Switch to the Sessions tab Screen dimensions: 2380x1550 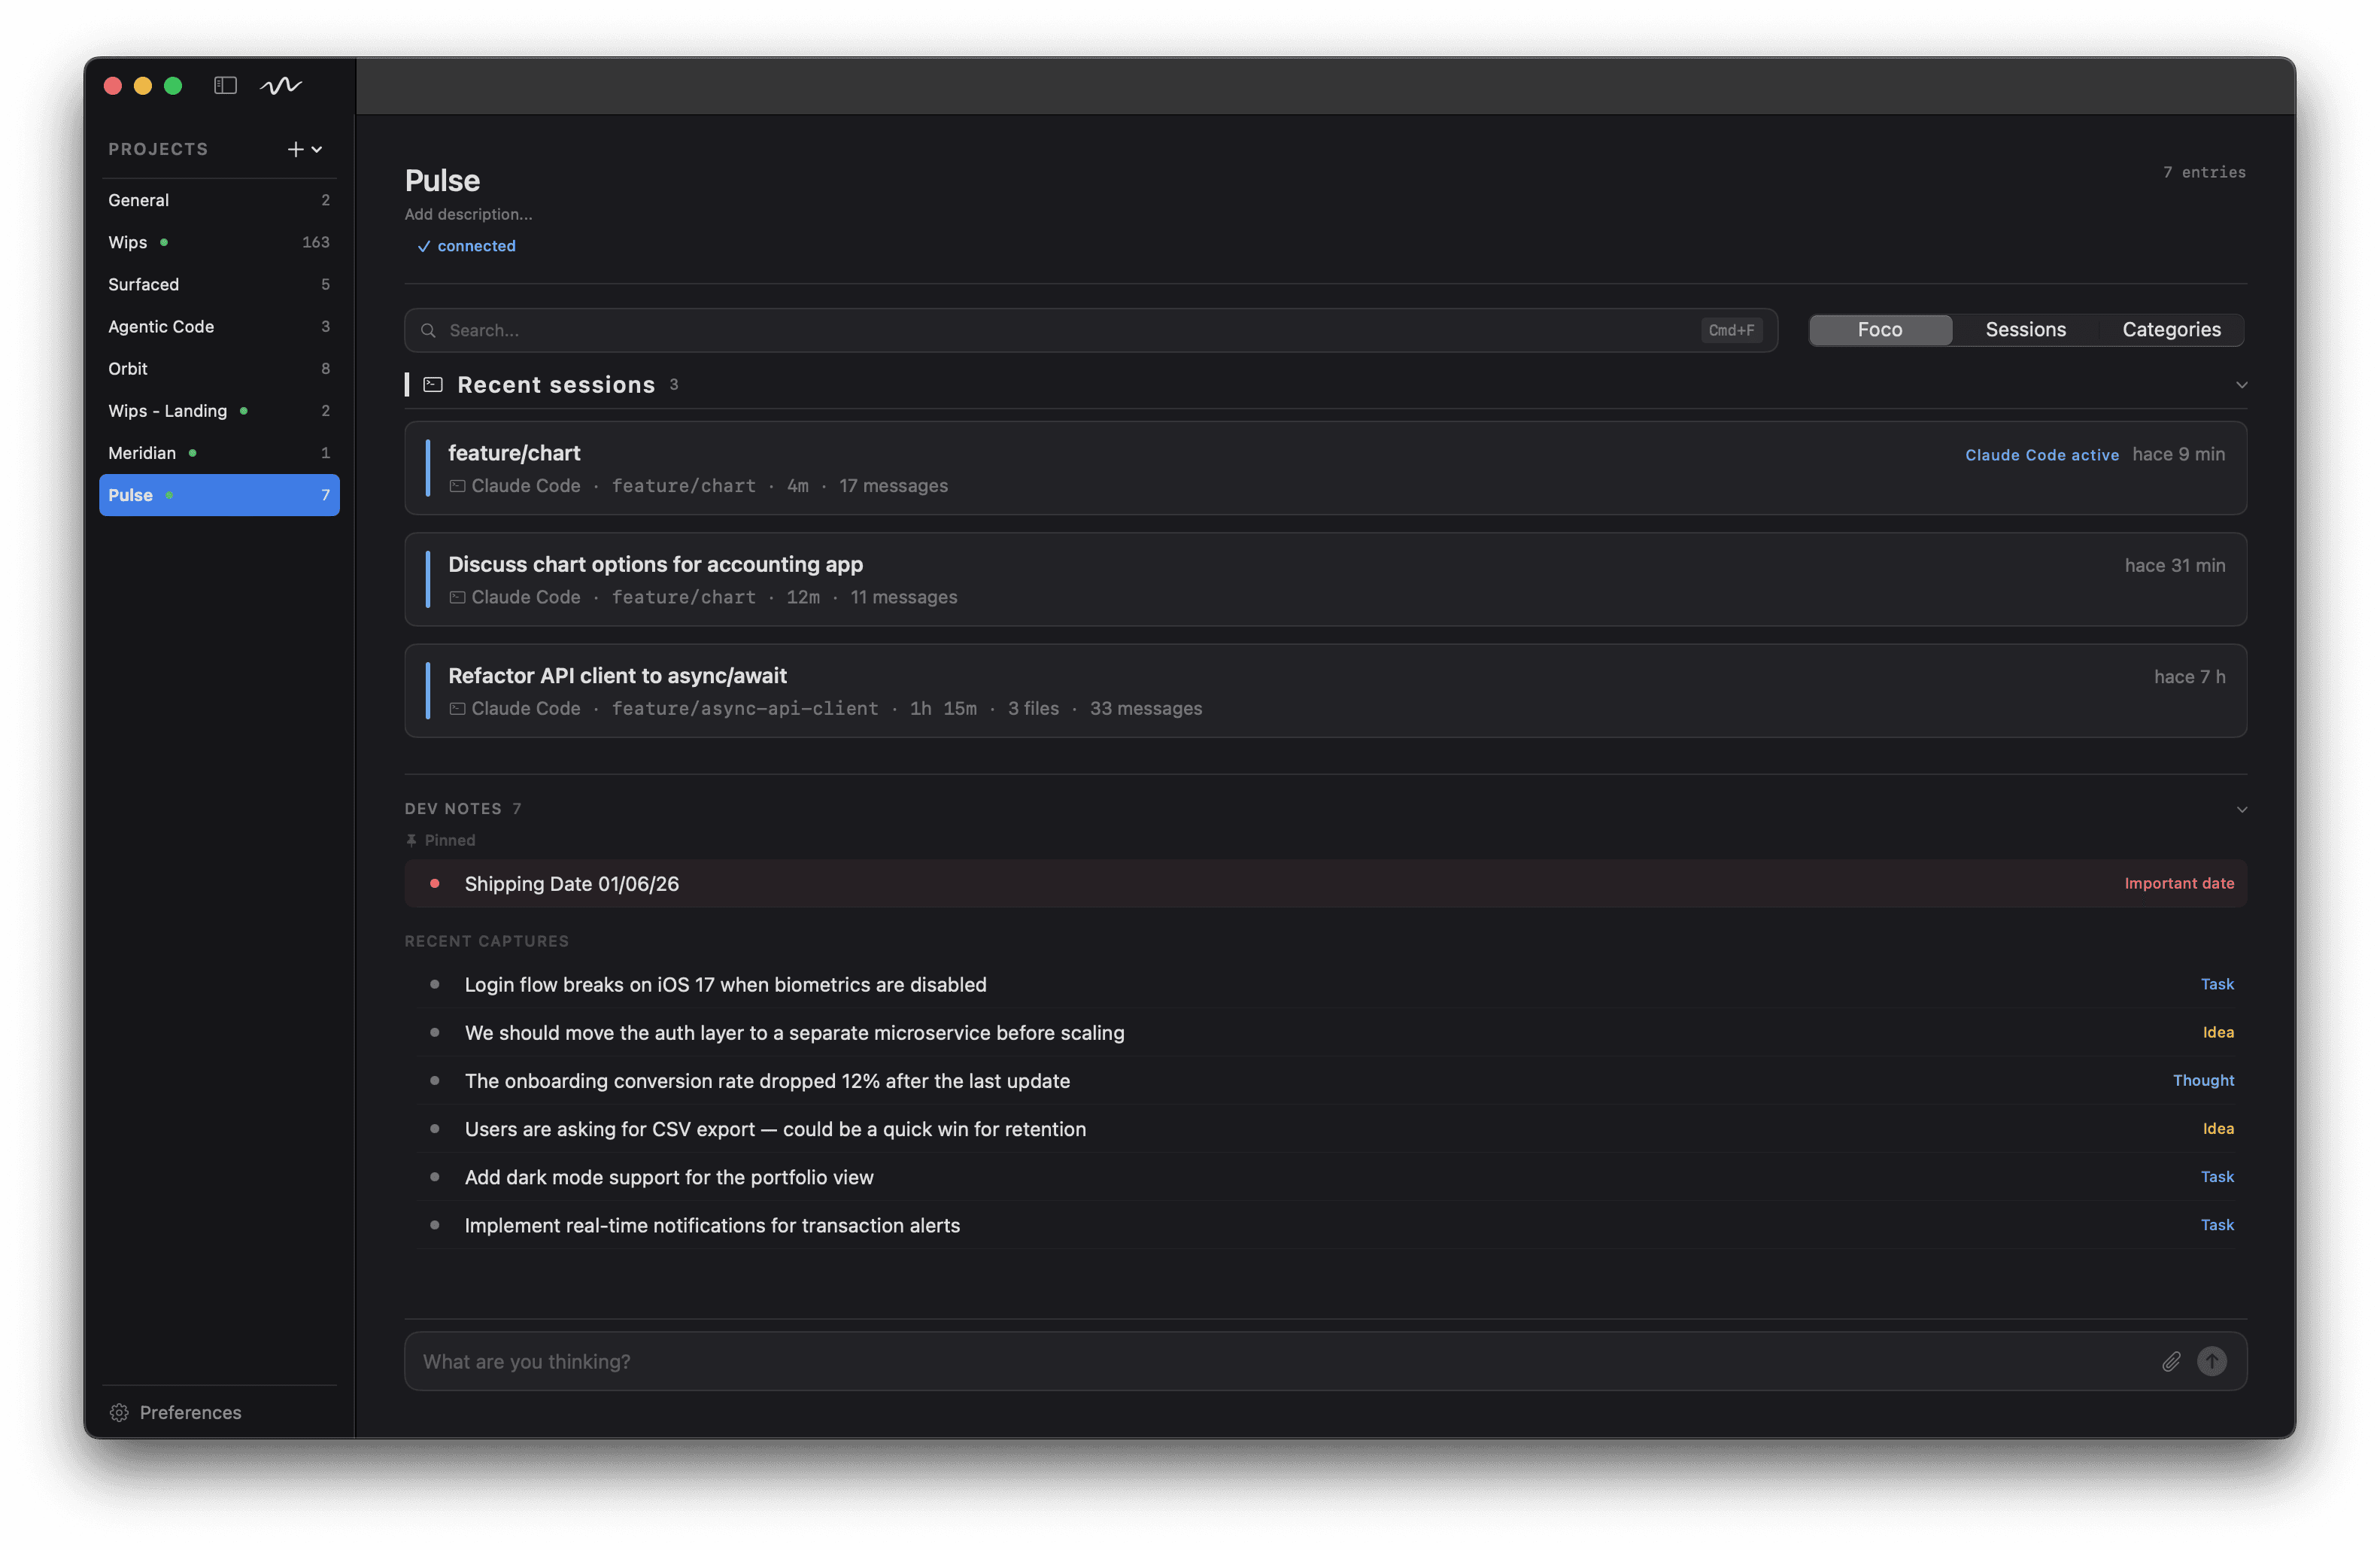click(2025, 329)
